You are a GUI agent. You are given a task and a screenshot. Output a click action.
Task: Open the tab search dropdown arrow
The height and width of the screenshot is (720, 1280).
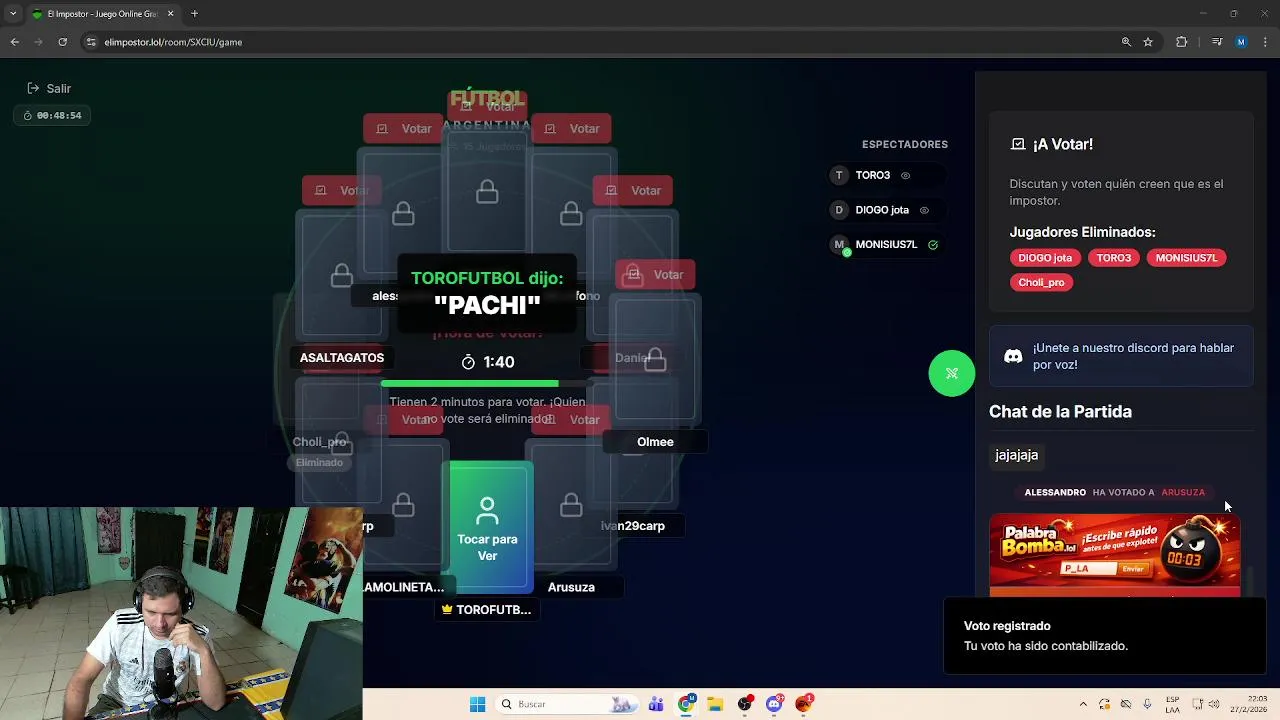13,14
